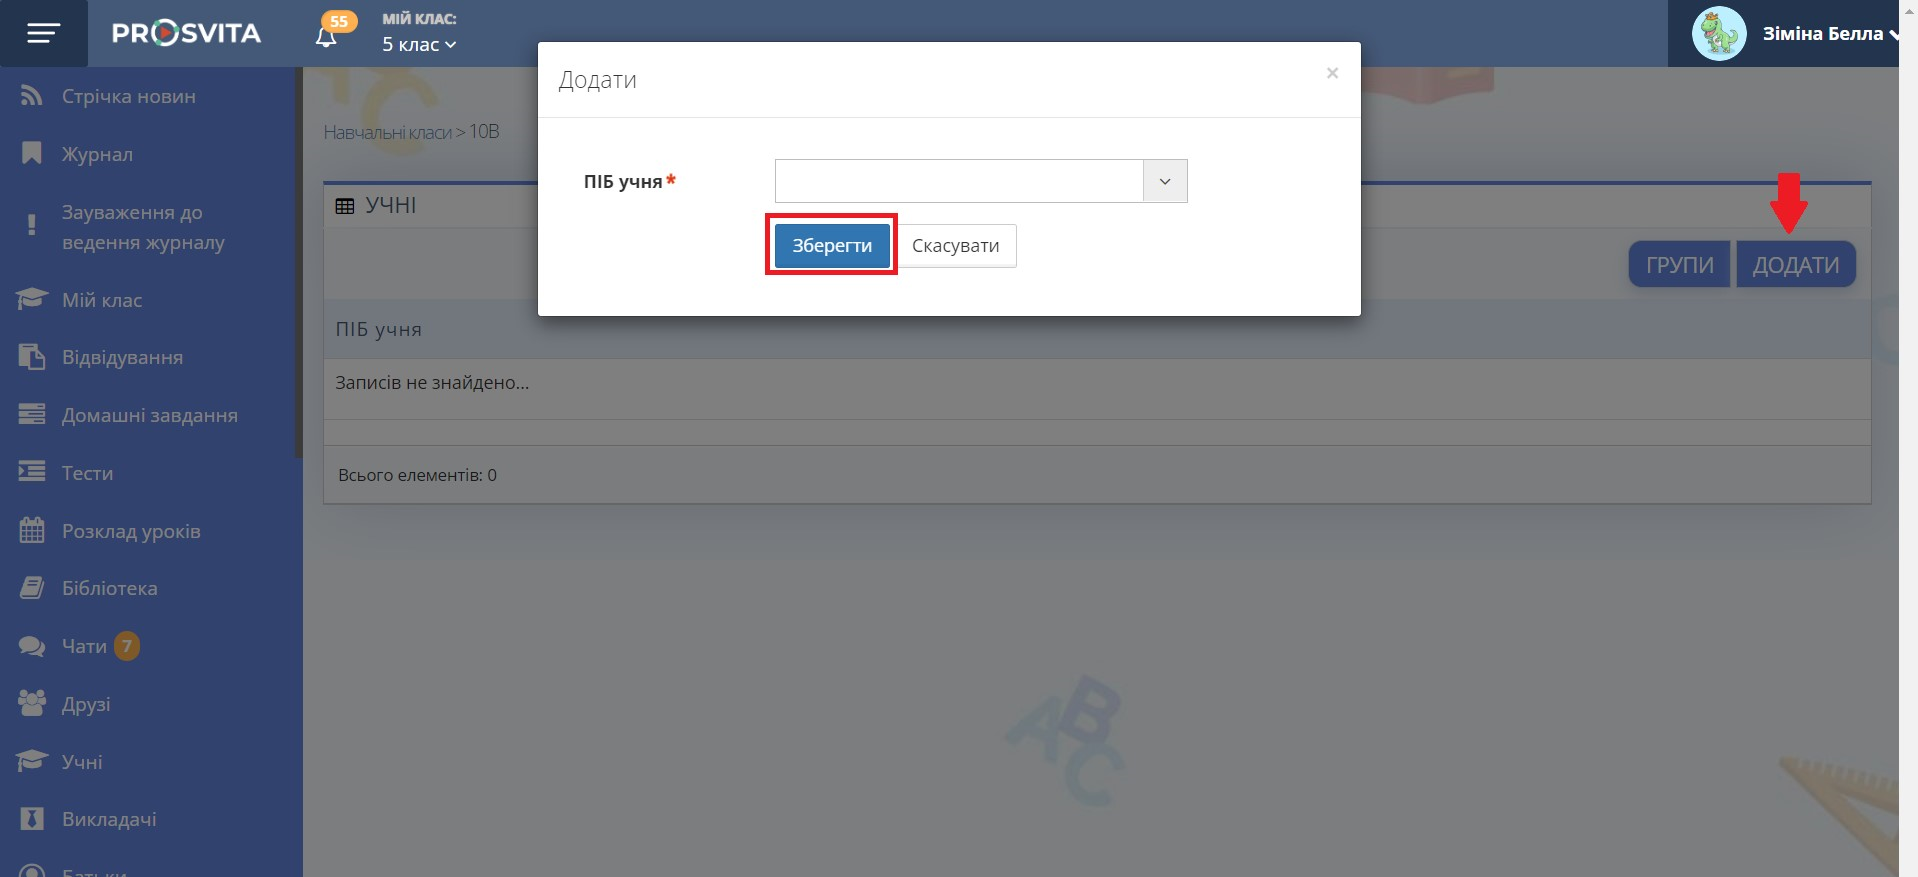Open the hamburger menu icon
This screenshot has height=877, width=1918.
(43, 34)
